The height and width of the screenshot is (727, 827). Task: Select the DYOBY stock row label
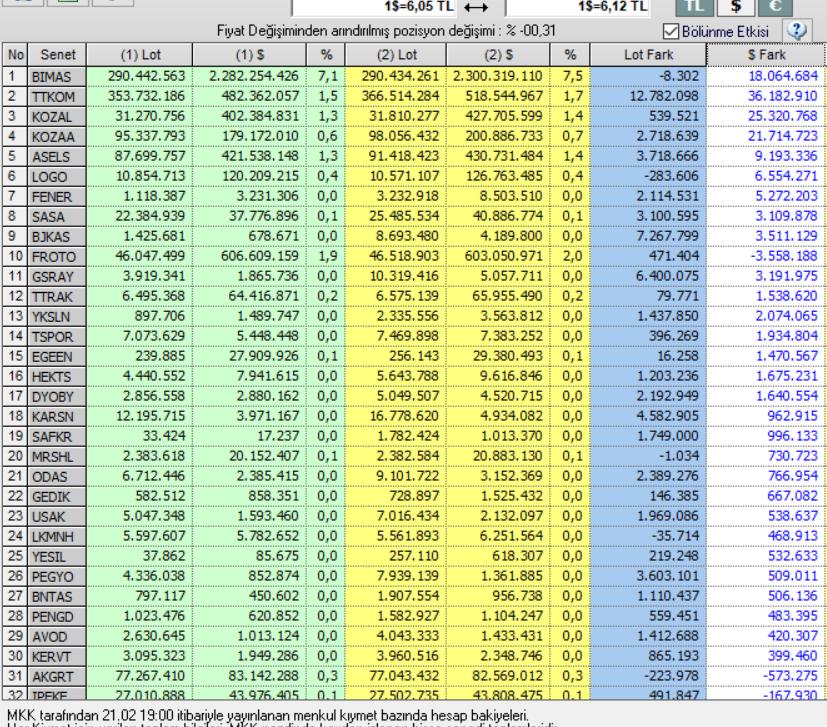[x=57, y=397]
